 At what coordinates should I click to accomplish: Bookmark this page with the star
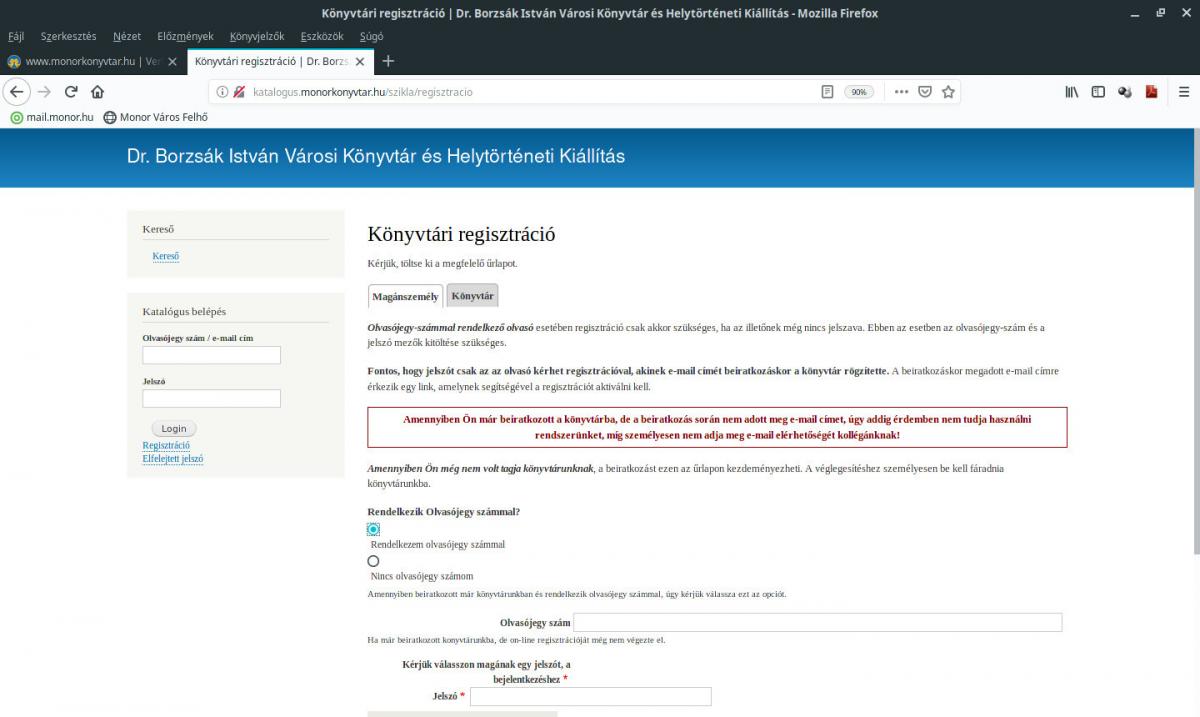[x=948, y=91]
